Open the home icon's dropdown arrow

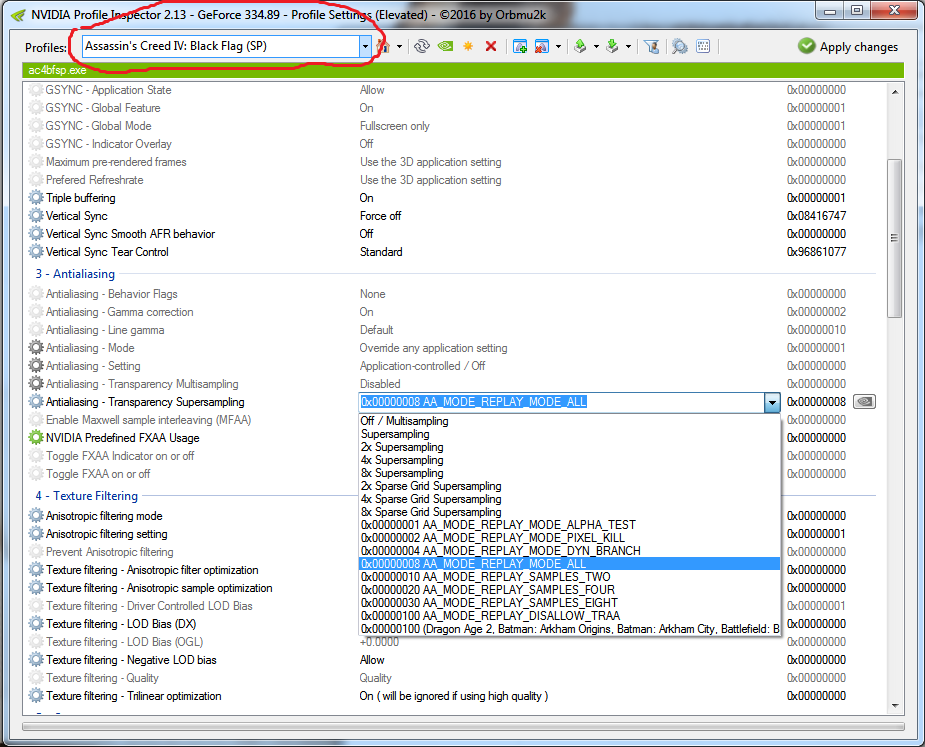click(x=399, y=47)
